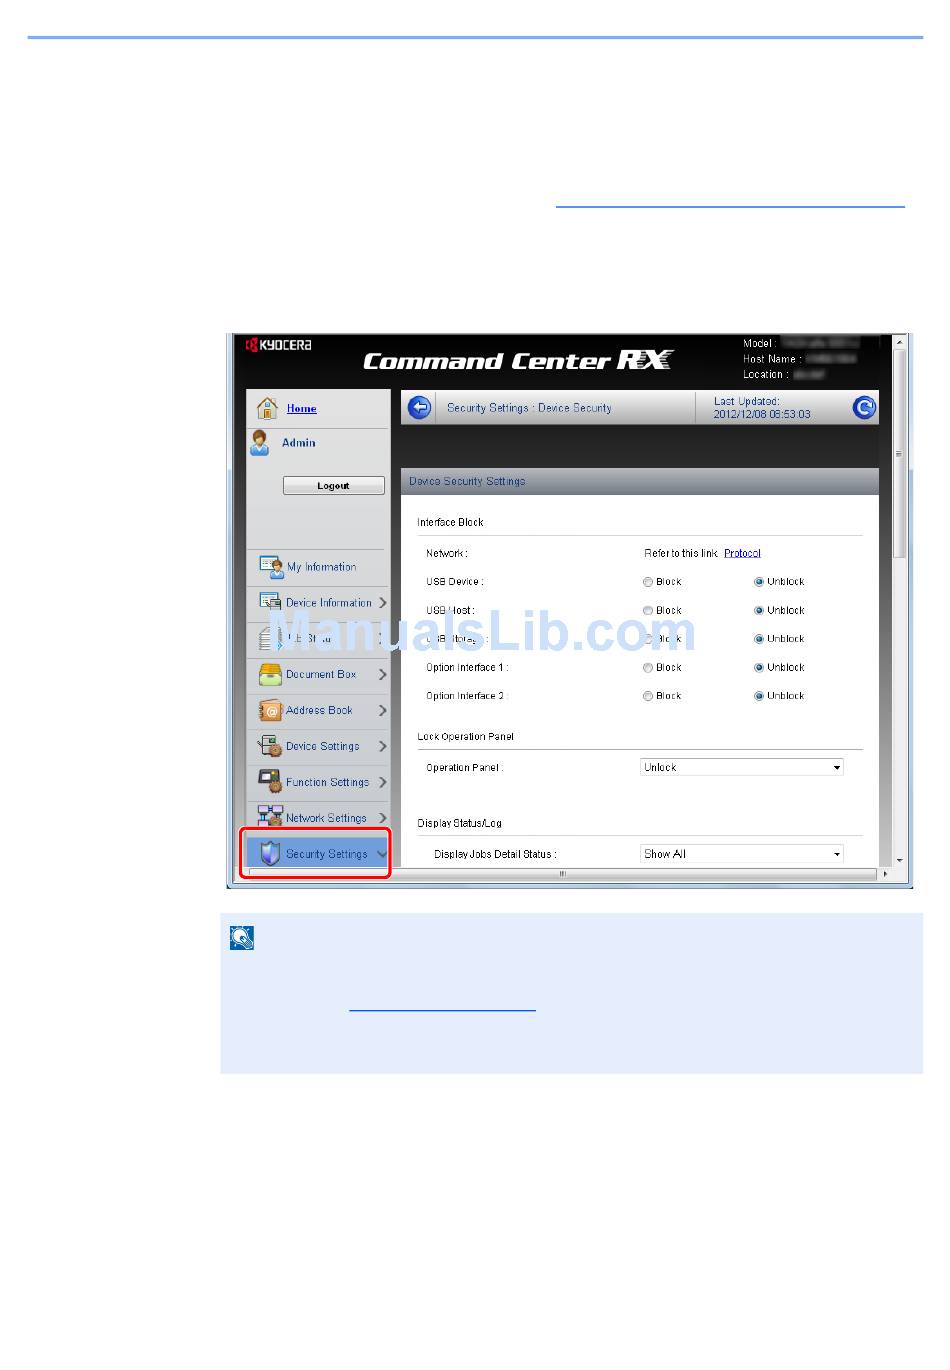This screenshot has height=1370, width=950.
Task: Click the My Information icon
Action: (271, 567)
